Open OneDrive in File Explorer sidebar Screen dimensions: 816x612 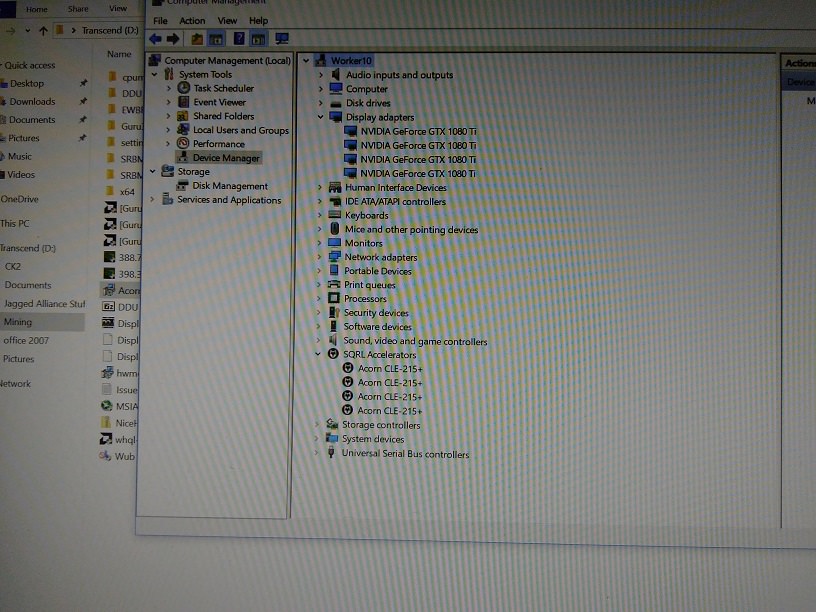20,199
